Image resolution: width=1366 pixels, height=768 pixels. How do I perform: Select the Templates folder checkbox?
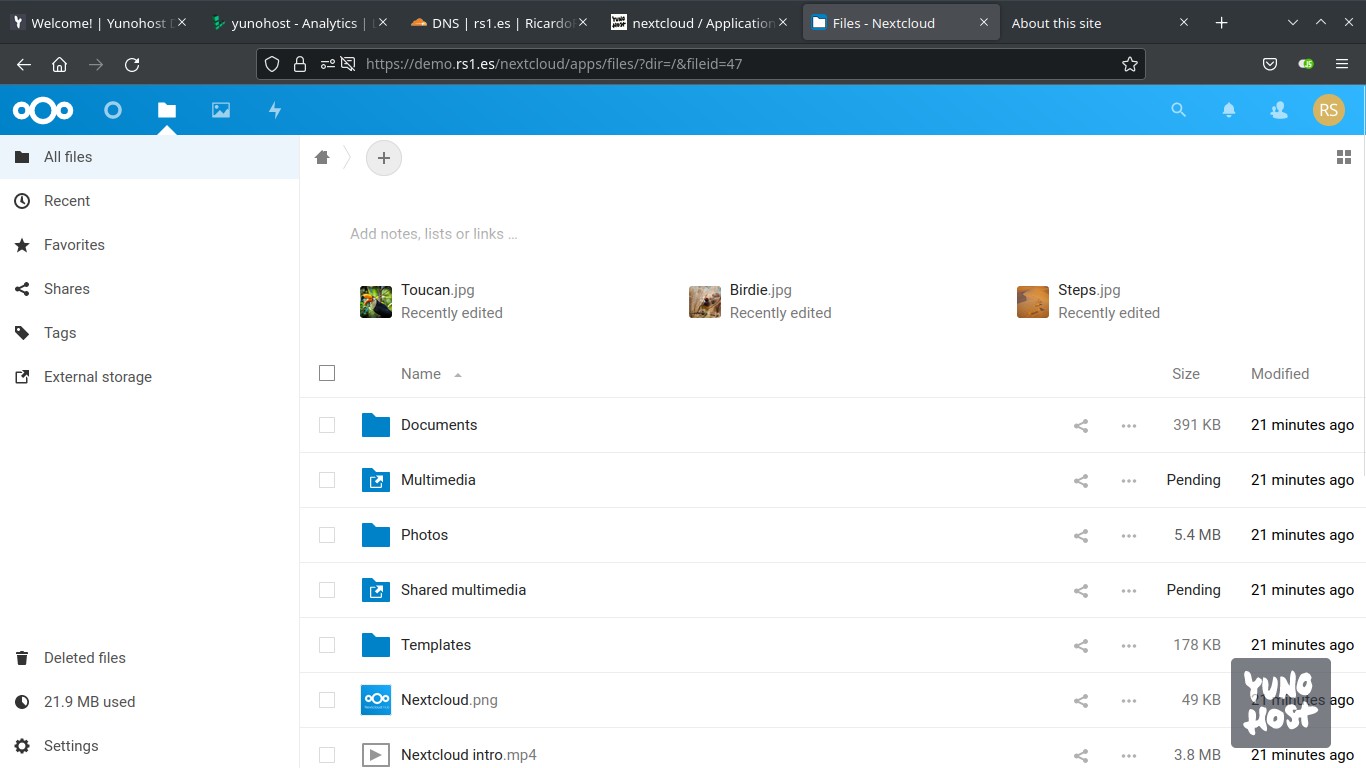327,645
